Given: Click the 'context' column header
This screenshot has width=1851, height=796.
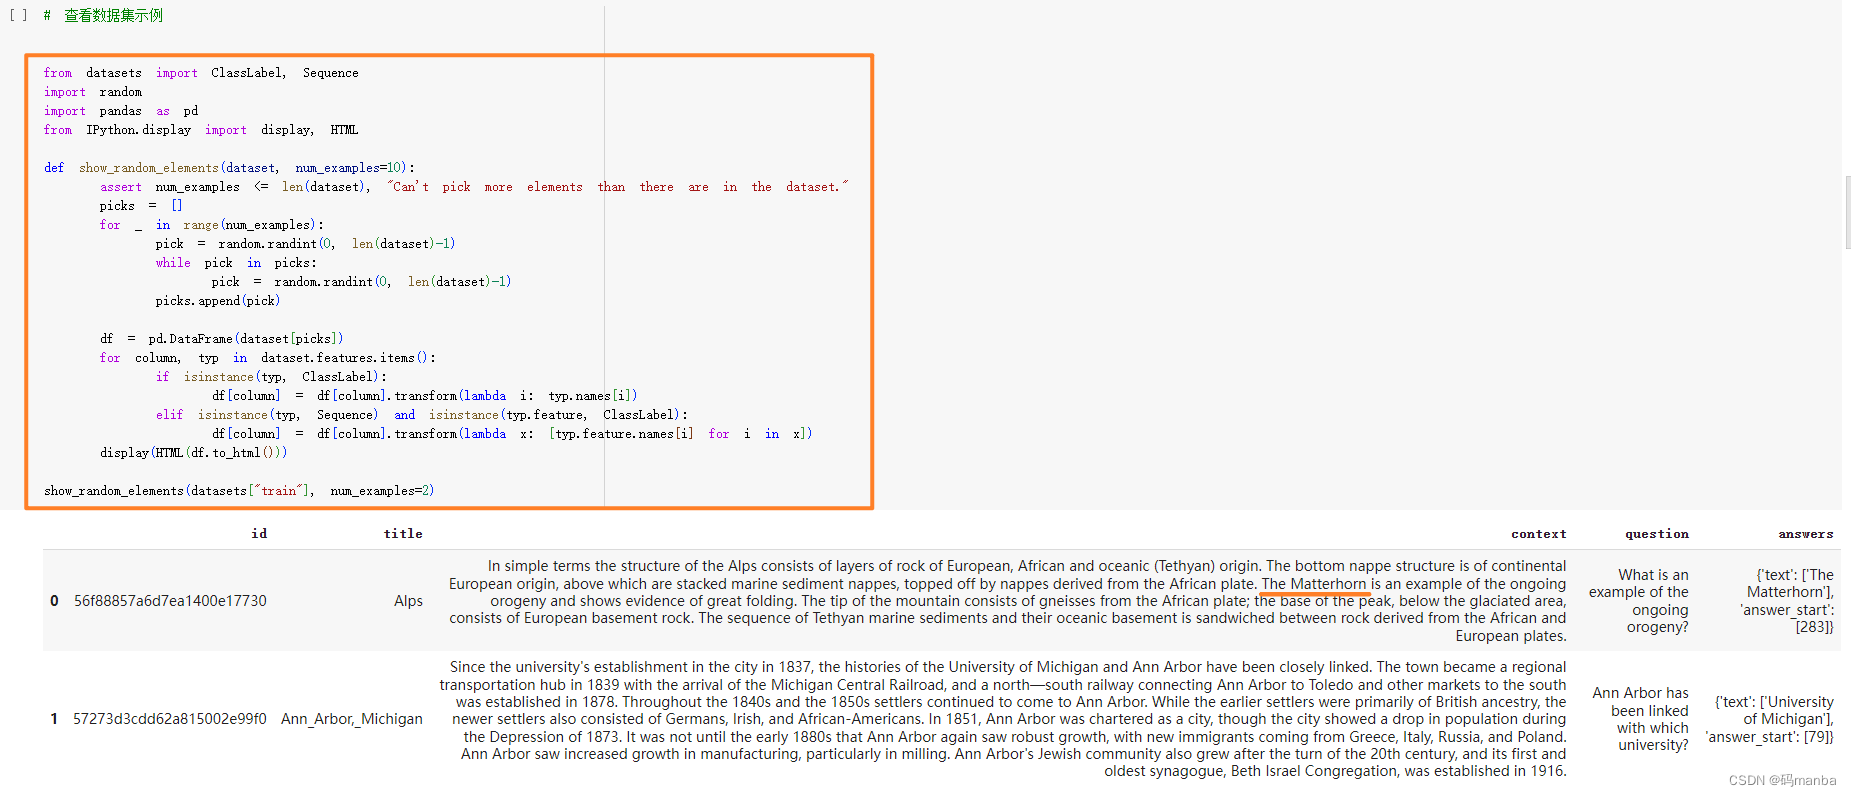Looking at the screenshot, I should coord(1538,534).
